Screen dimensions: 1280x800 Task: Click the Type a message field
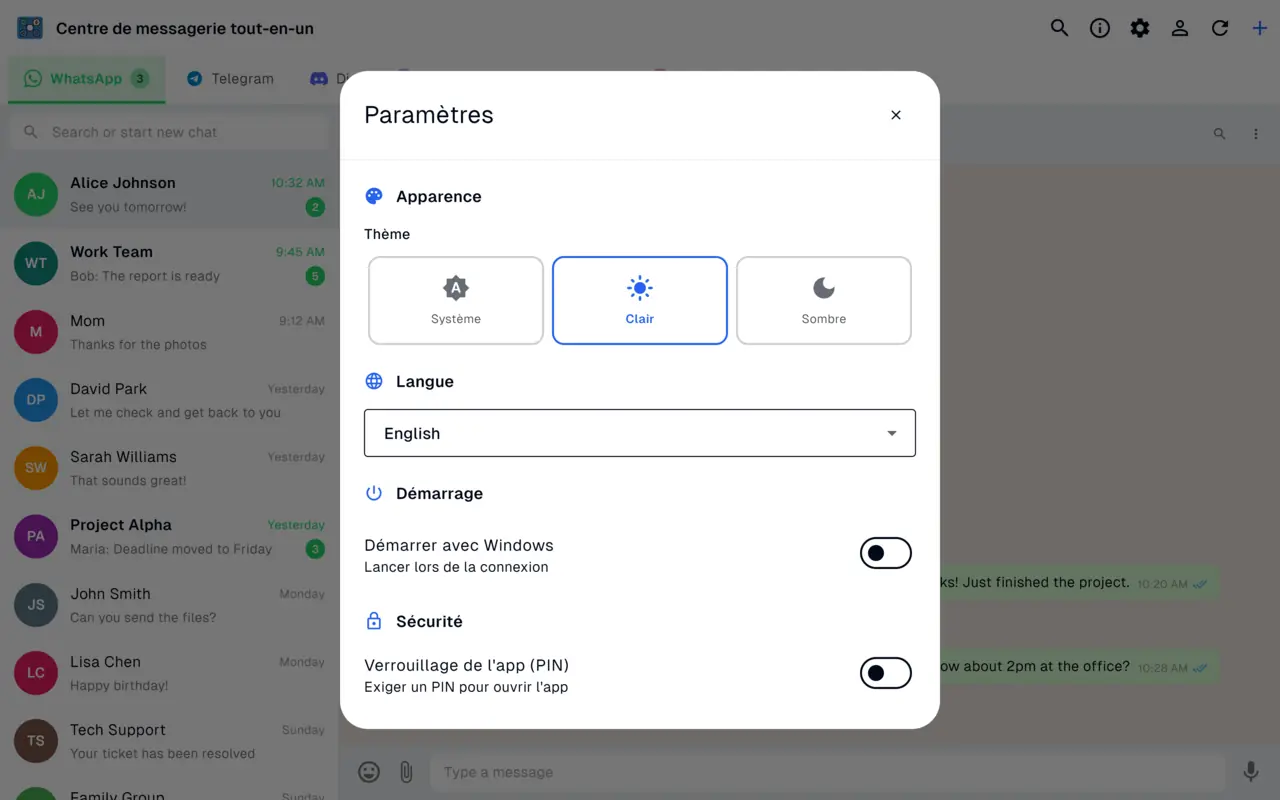point(828,772)
